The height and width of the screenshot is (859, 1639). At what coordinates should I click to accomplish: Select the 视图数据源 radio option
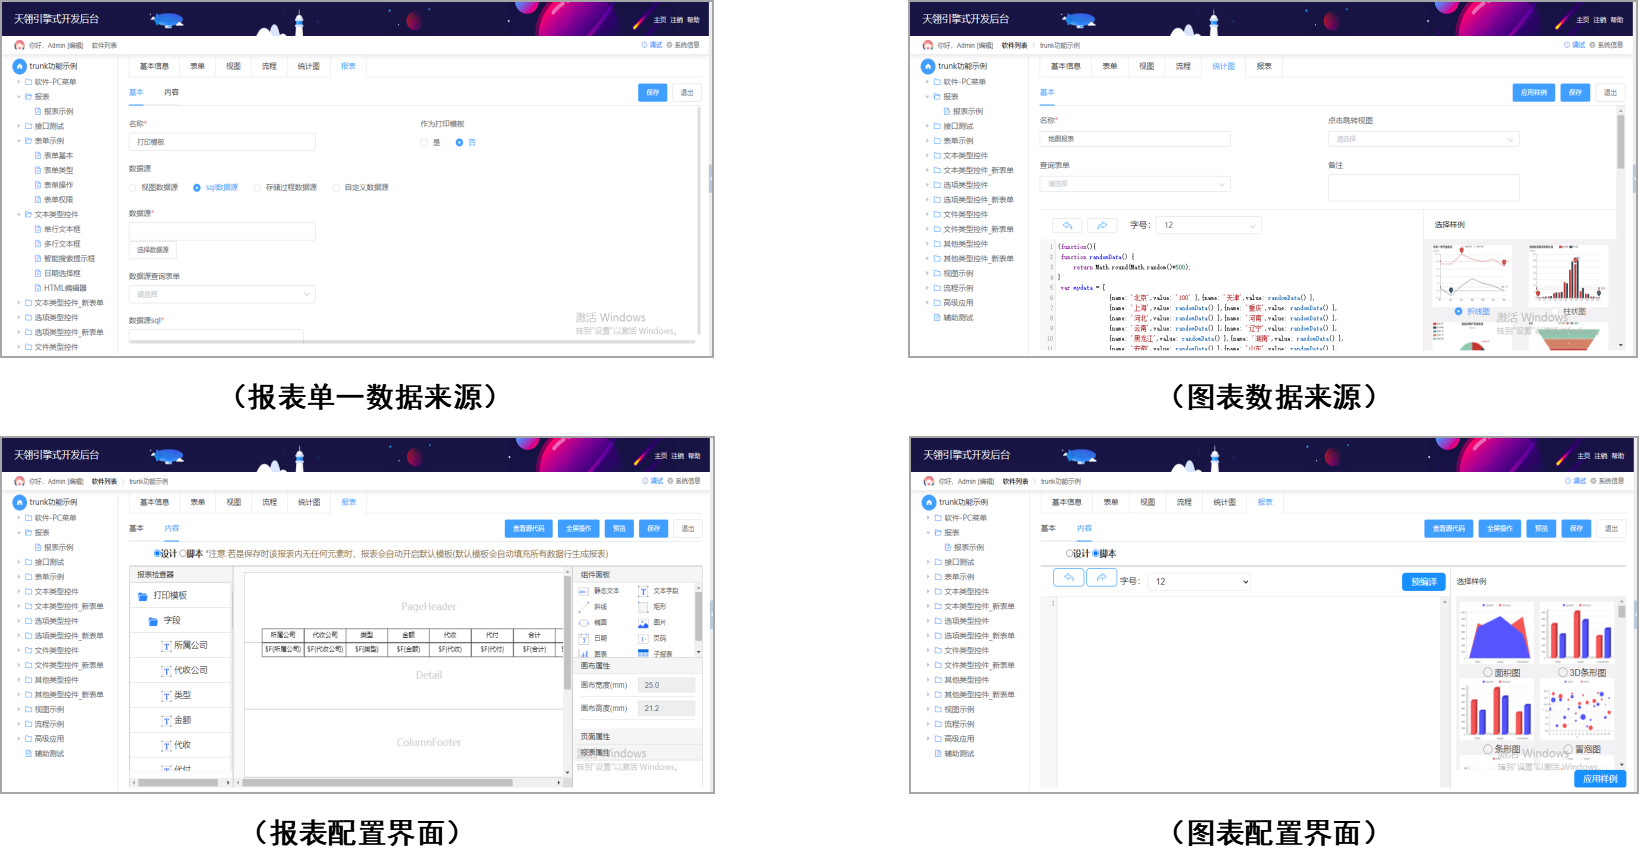pyautogui.click(x=133, y=188)
